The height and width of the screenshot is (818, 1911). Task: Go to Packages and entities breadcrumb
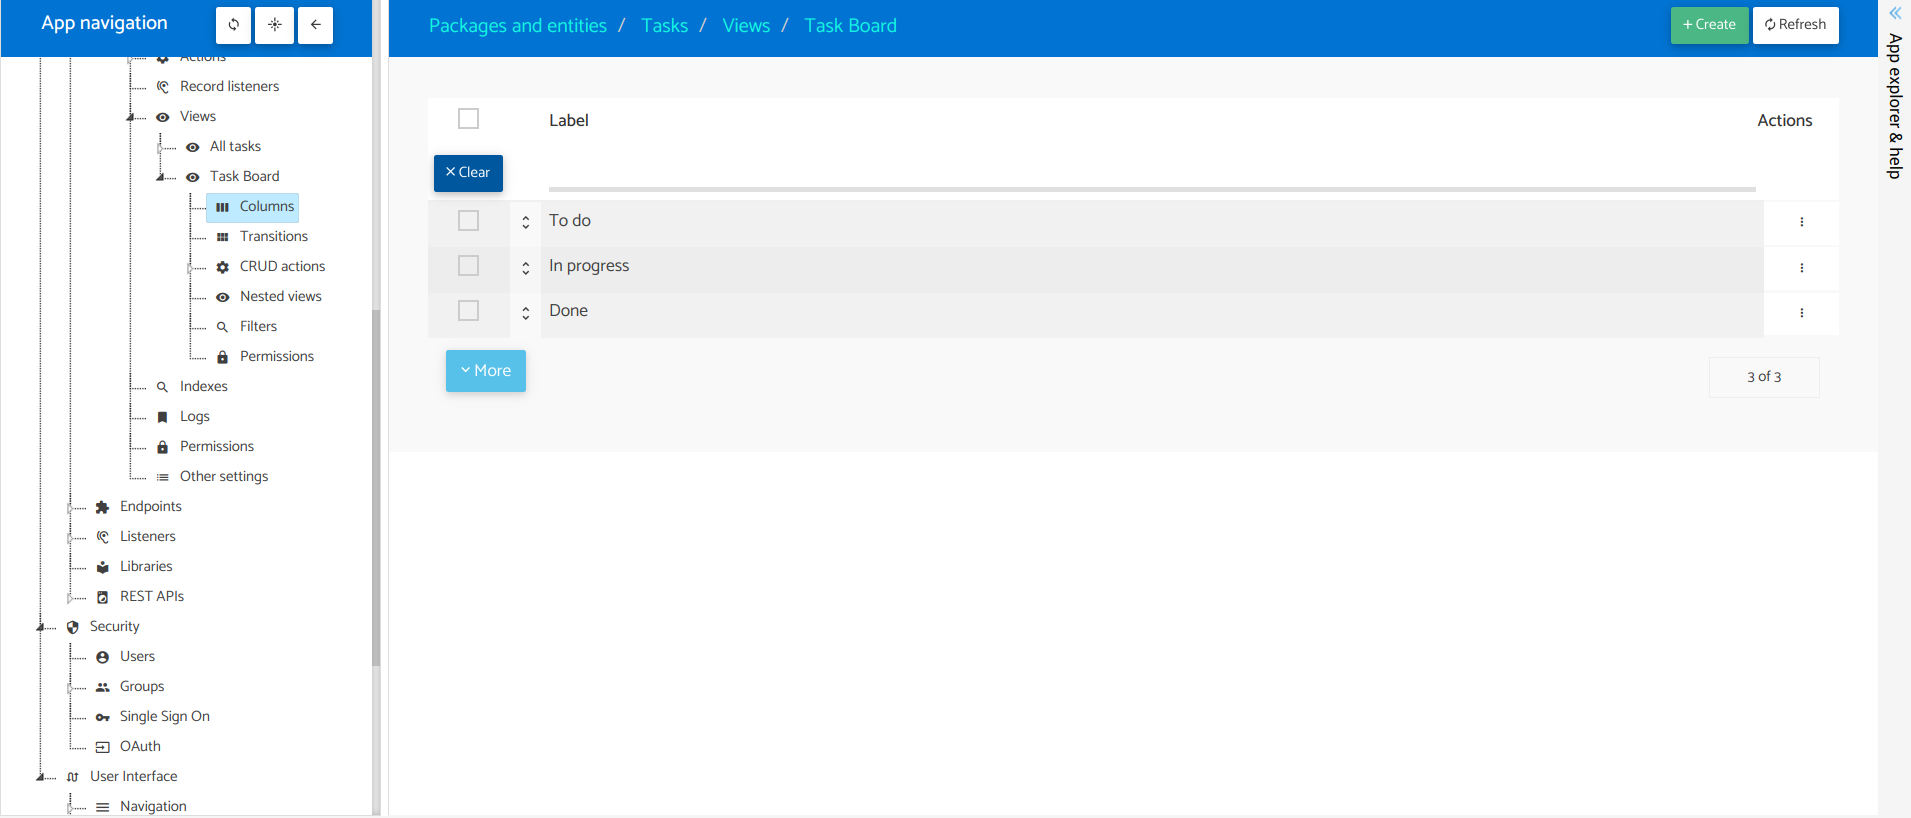pos(518,26)
